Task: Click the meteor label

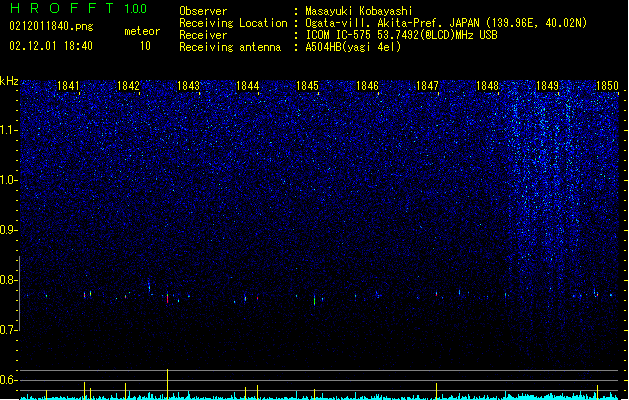Action: [142, 31]
